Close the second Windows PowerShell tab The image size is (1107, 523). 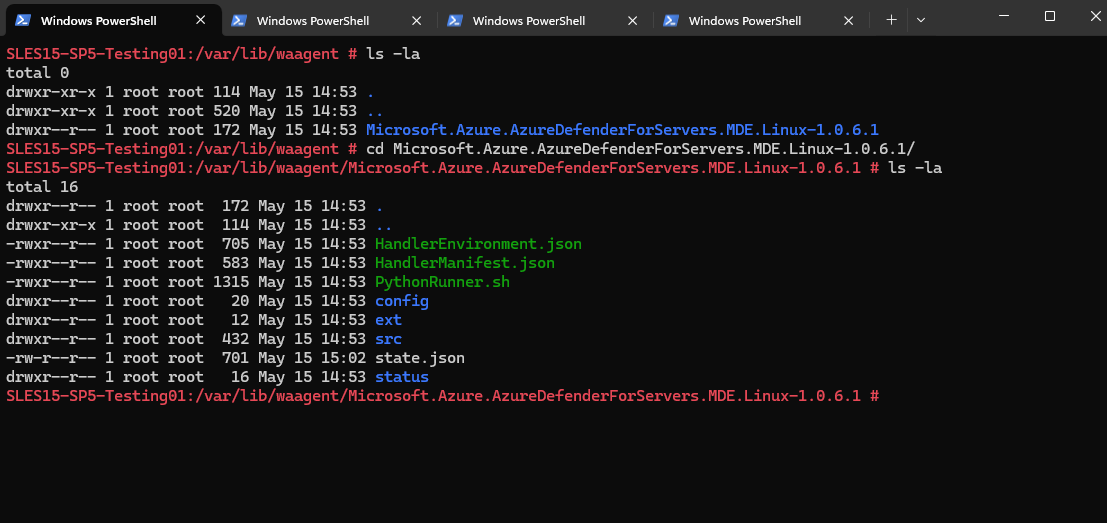(x=417, y=20)
